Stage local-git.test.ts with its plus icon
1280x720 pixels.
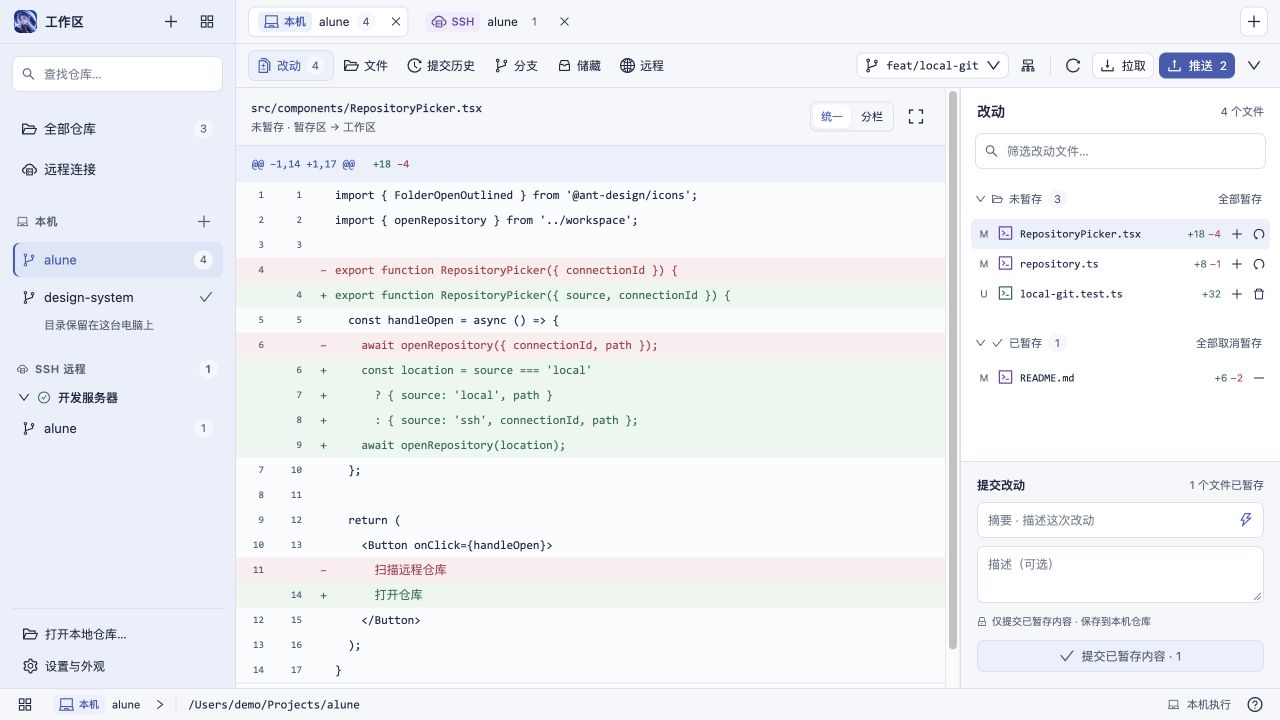(x=1237, y=294)
